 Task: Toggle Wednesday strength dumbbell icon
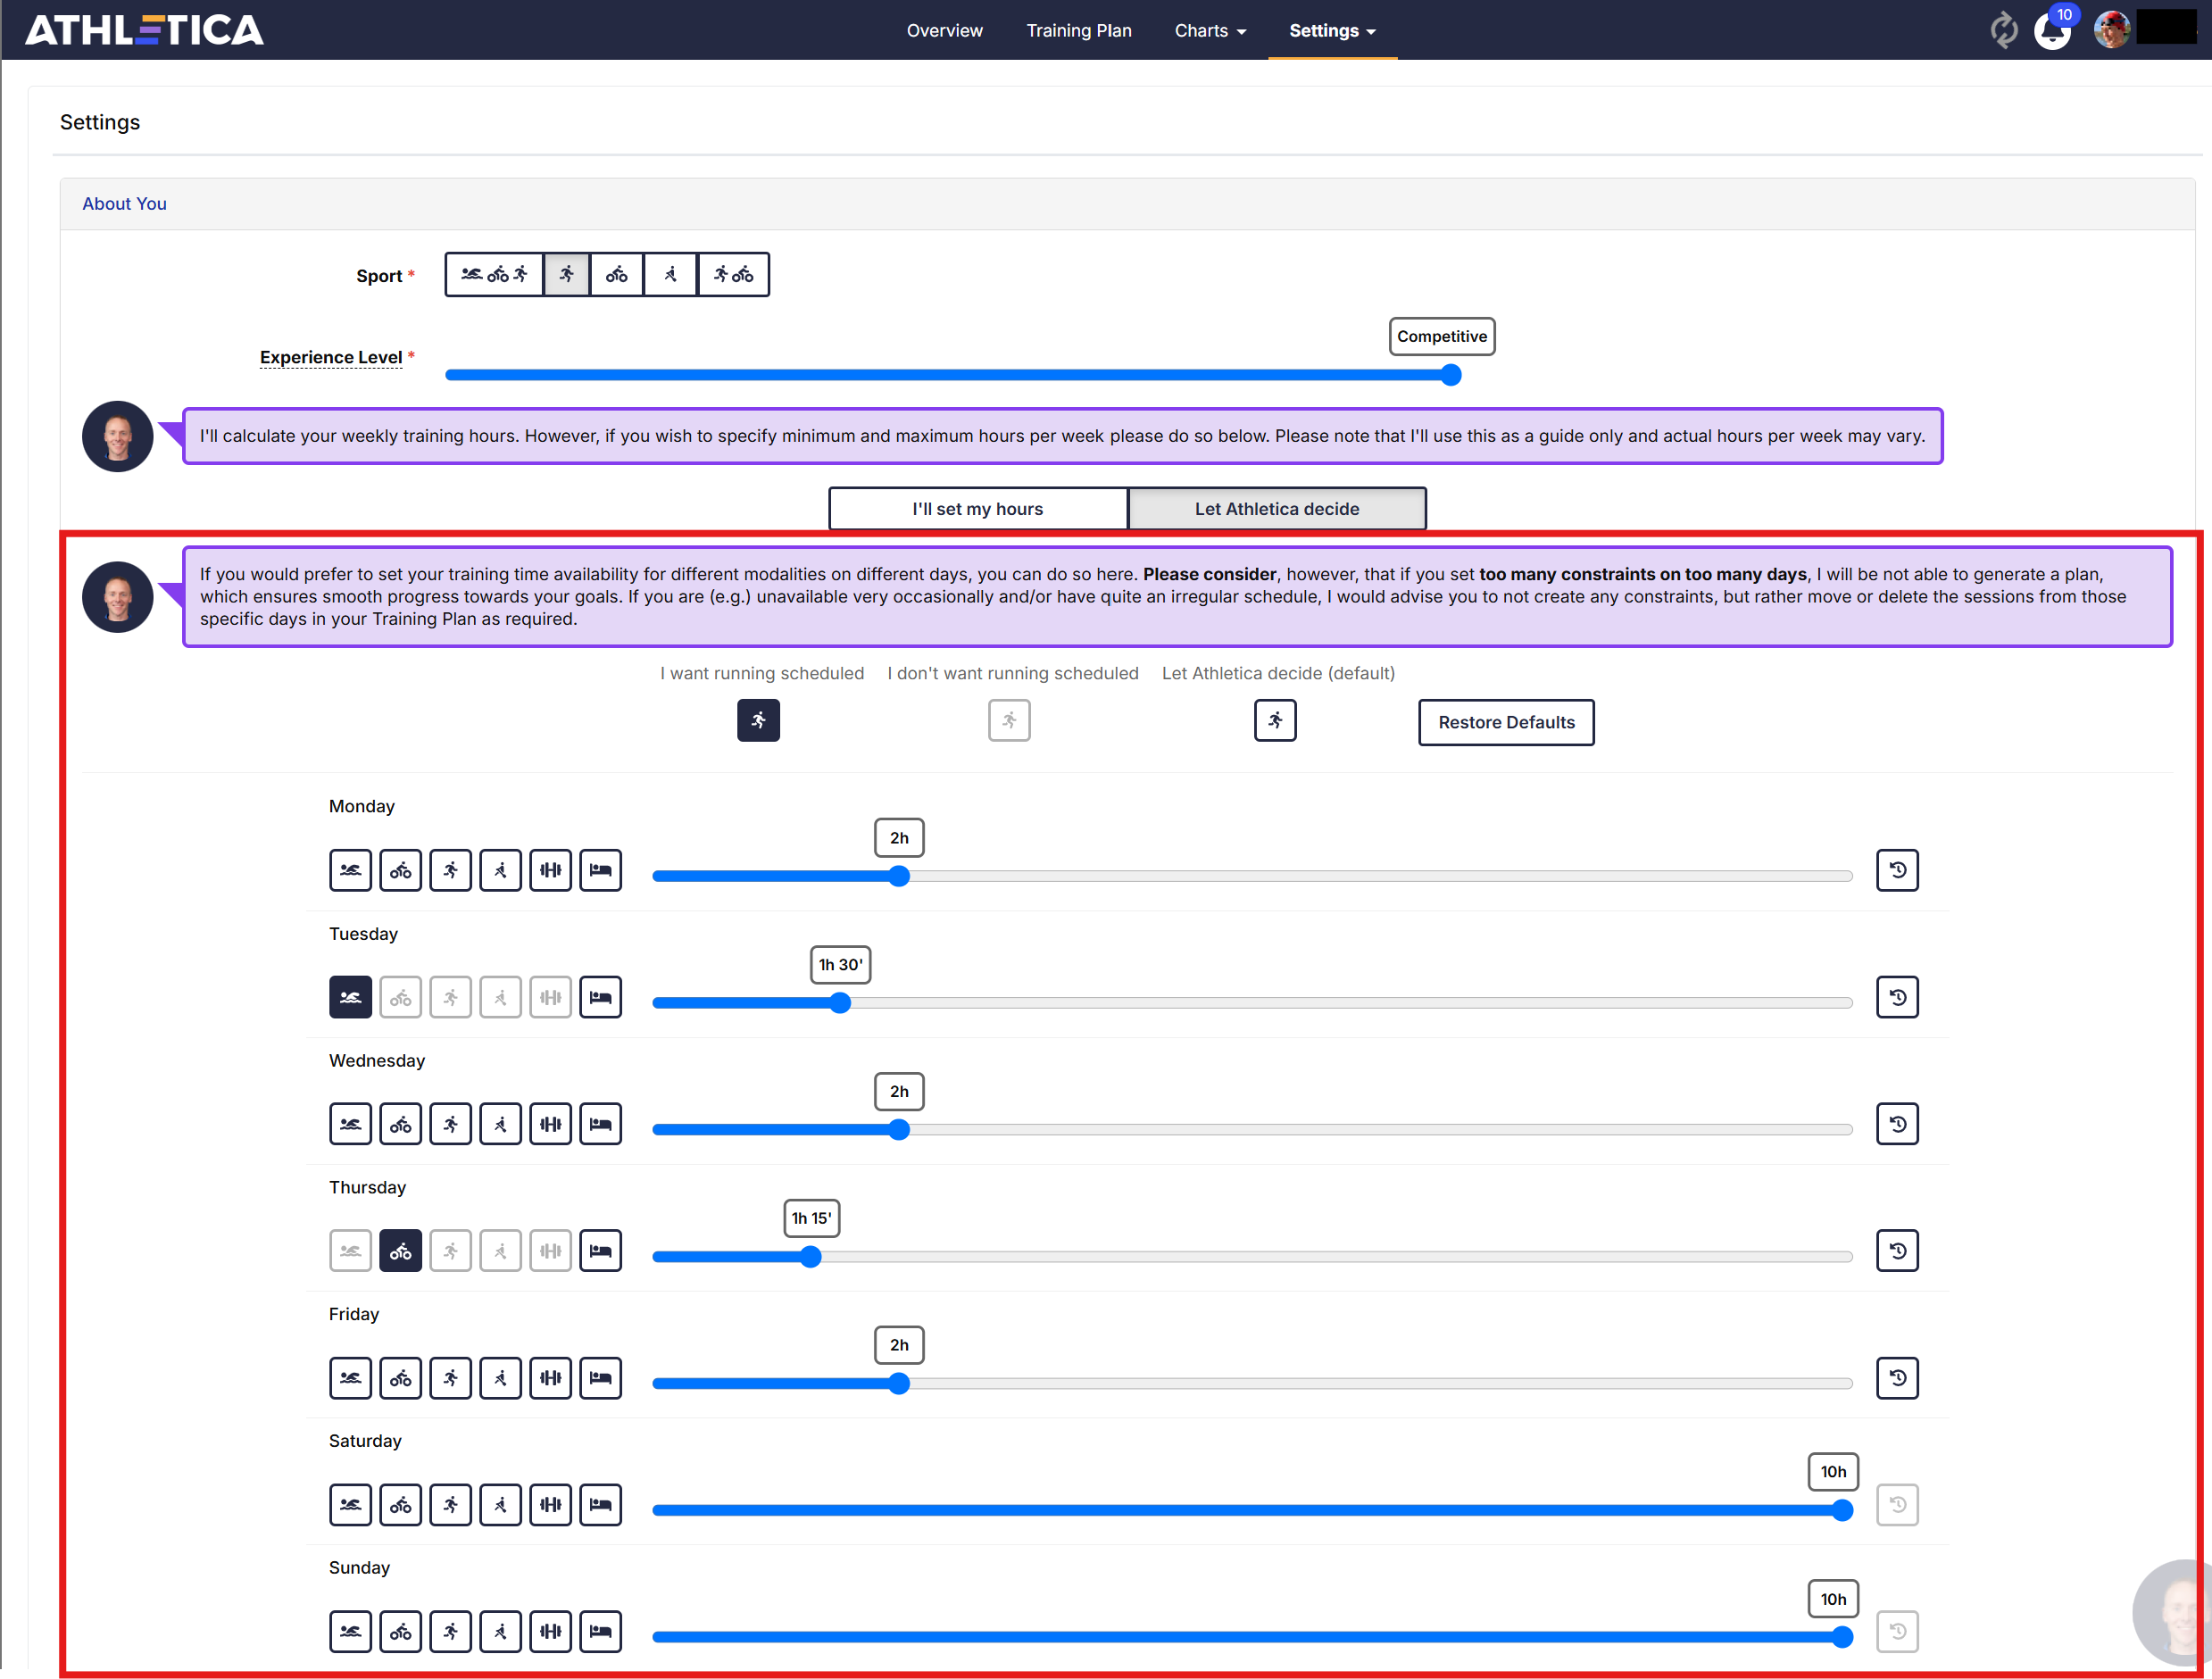[x=550, y=1124]
